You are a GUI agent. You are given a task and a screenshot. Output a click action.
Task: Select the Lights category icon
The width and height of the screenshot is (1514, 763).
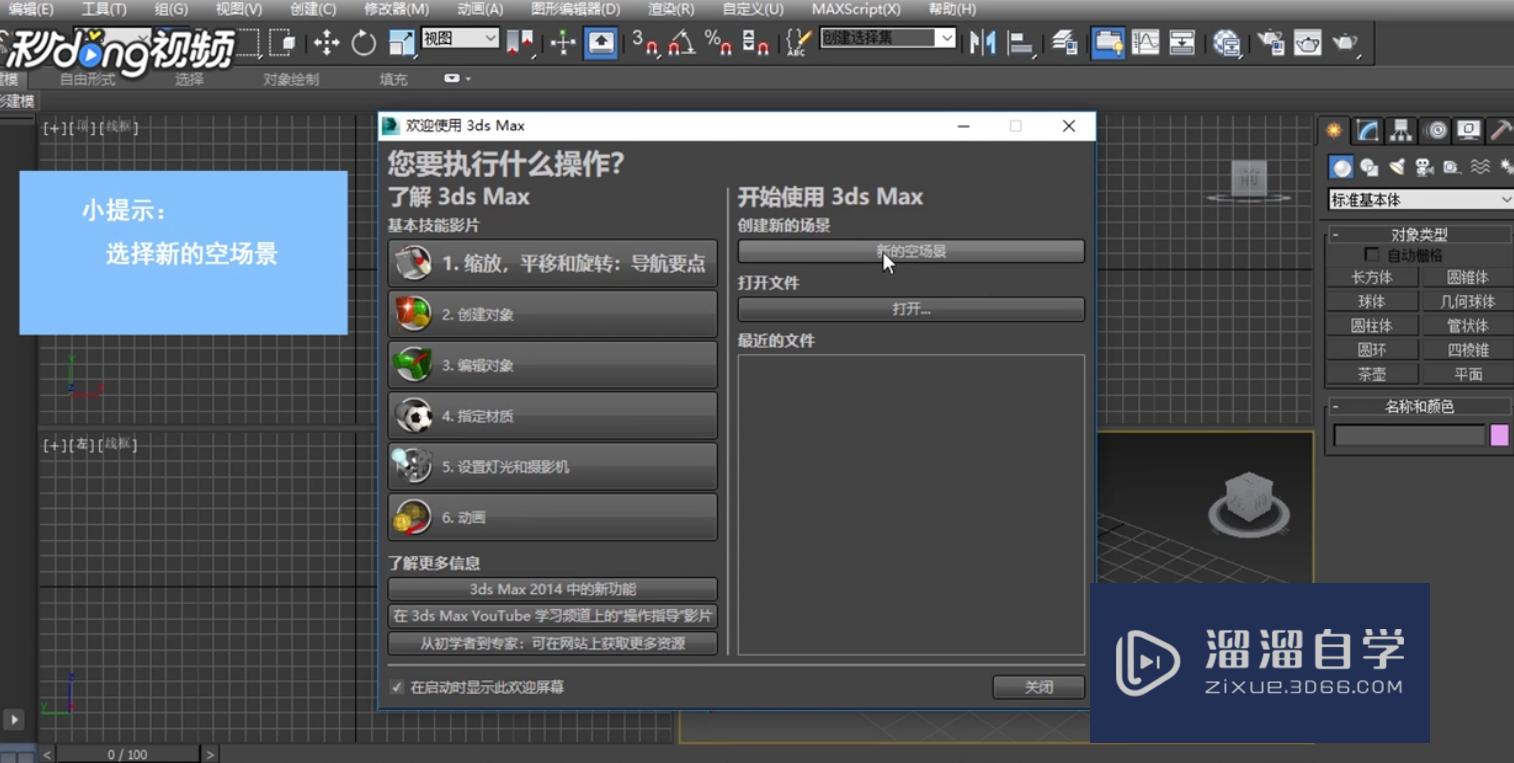click(x=1397, y=167)
